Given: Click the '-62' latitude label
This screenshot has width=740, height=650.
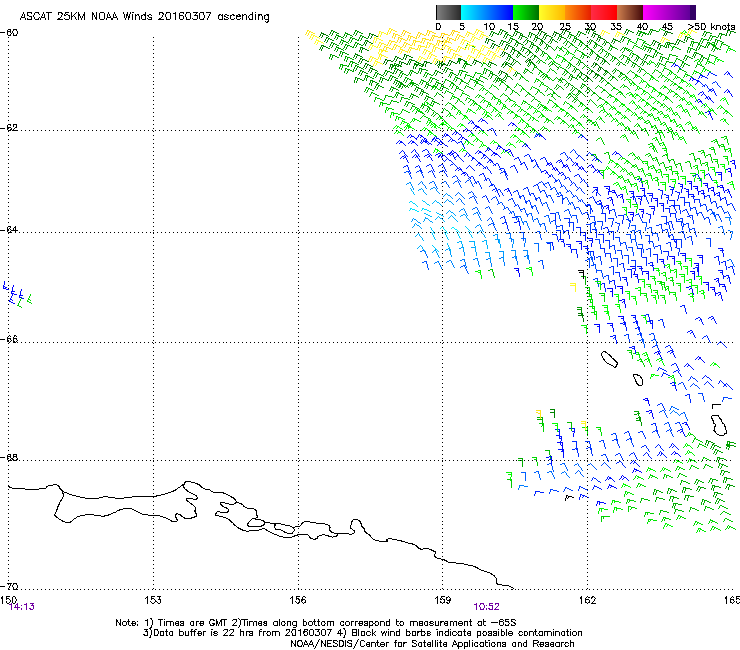Looking at the screenshot, I should coord(9,128).
